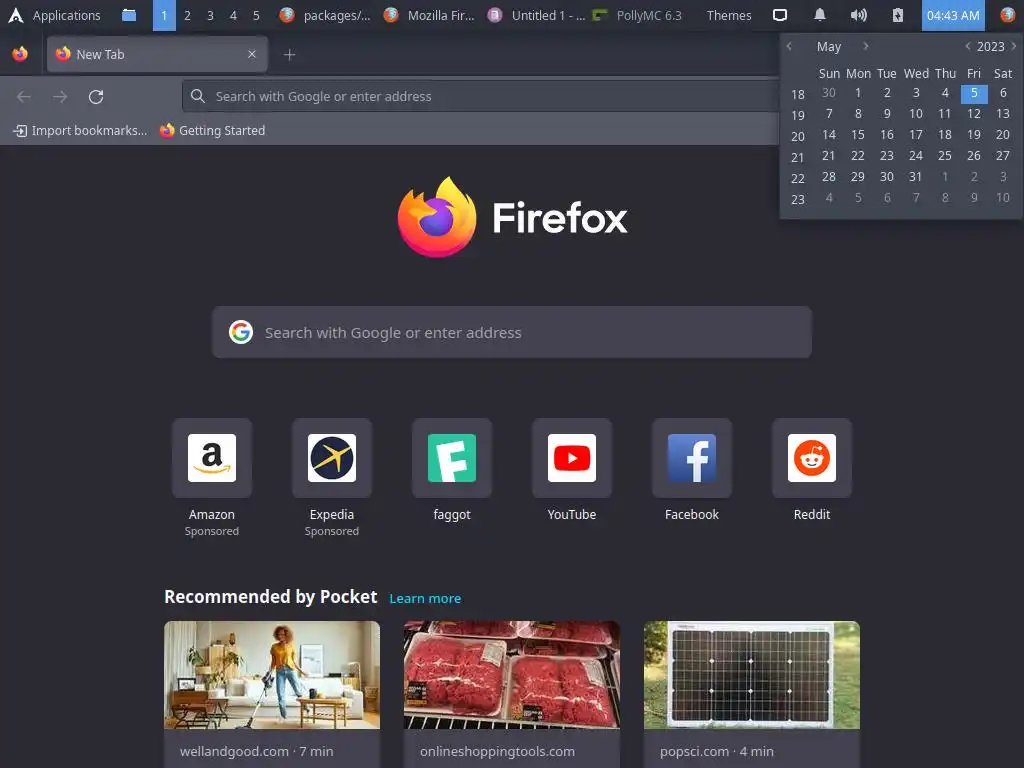Focus the center Google search box
This screenshot has width=1024, height=768.
512,332
